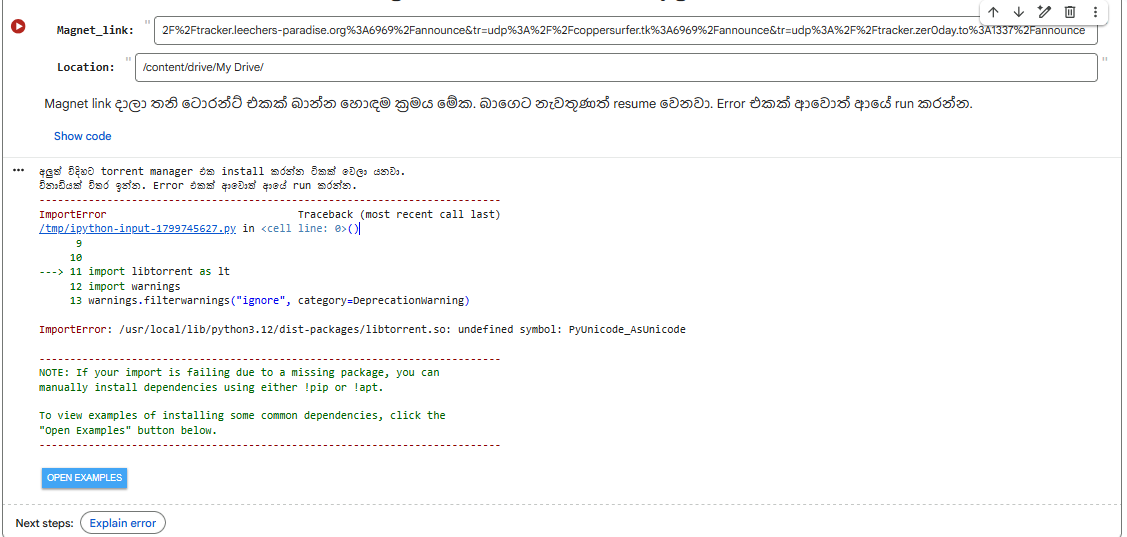This screenshot has width=1127, height=537.
Task: Click the "undefined symbol: PyUnicode_AsUnicode" error message
Action: (572, 329)
